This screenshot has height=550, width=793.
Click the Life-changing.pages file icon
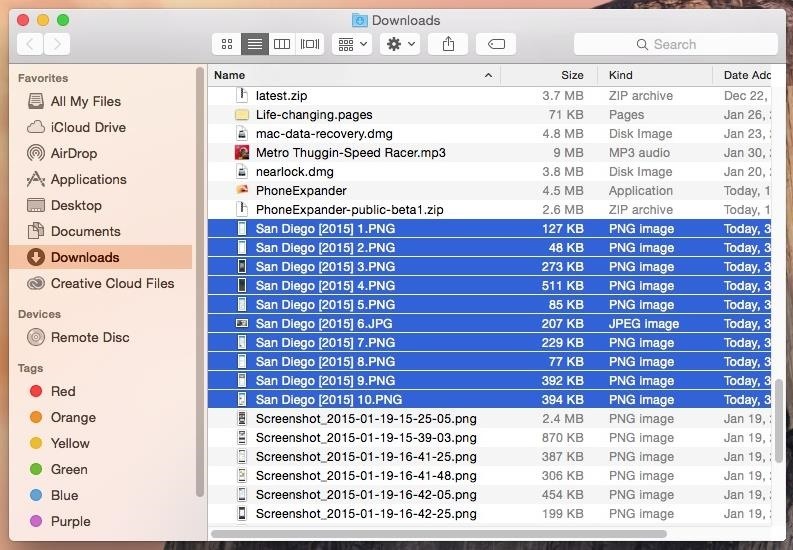click(x=242, y=115)
